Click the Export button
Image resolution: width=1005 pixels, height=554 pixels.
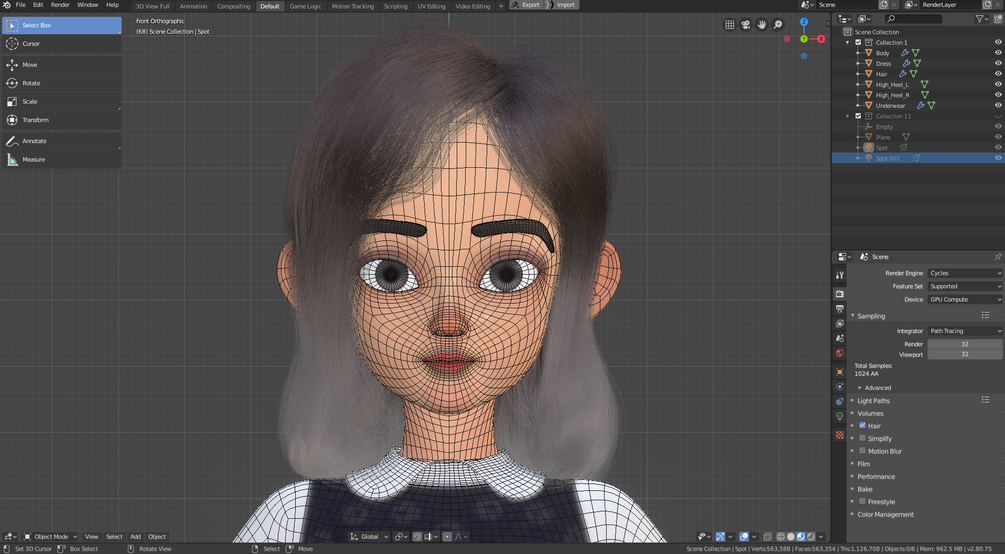coord(526,4)
